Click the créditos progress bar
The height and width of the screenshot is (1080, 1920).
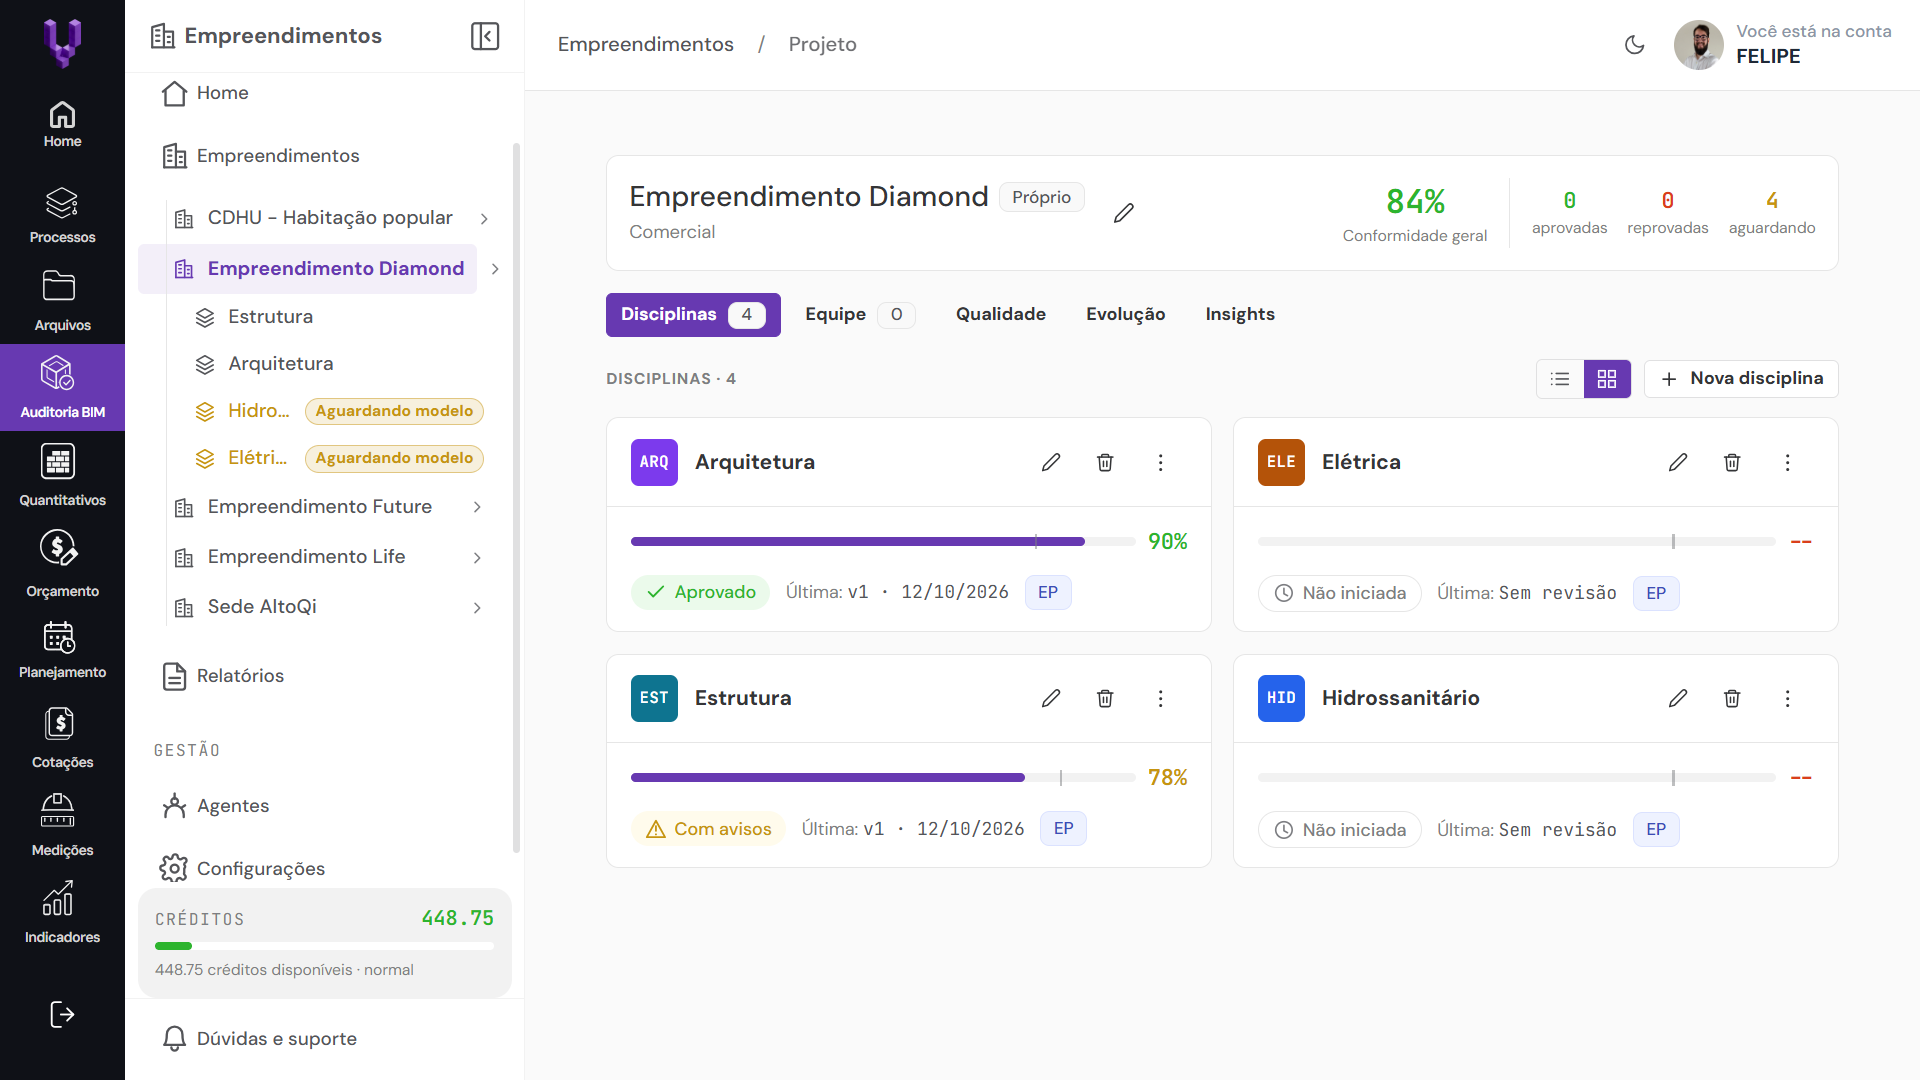[x=324, y=946]
